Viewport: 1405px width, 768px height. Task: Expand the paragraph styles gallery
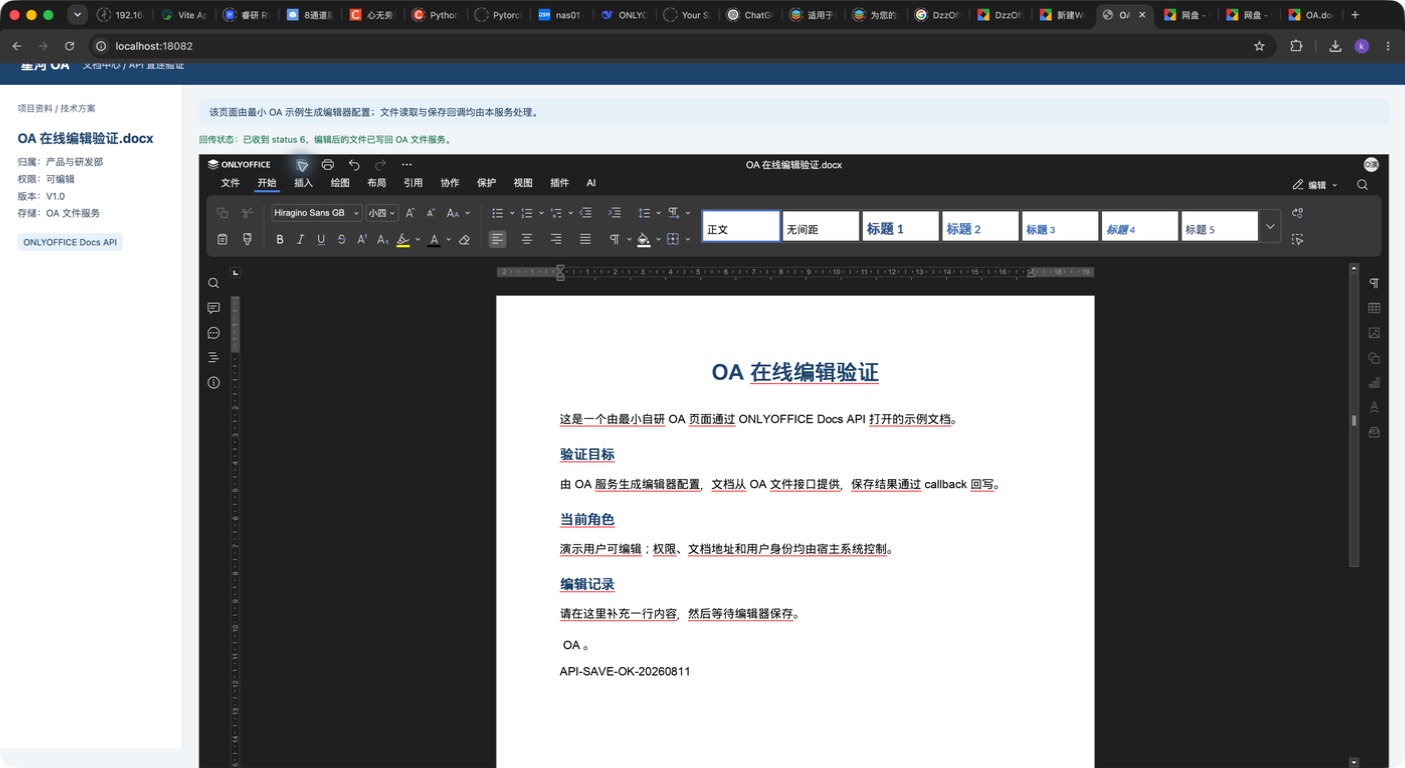1270,226
